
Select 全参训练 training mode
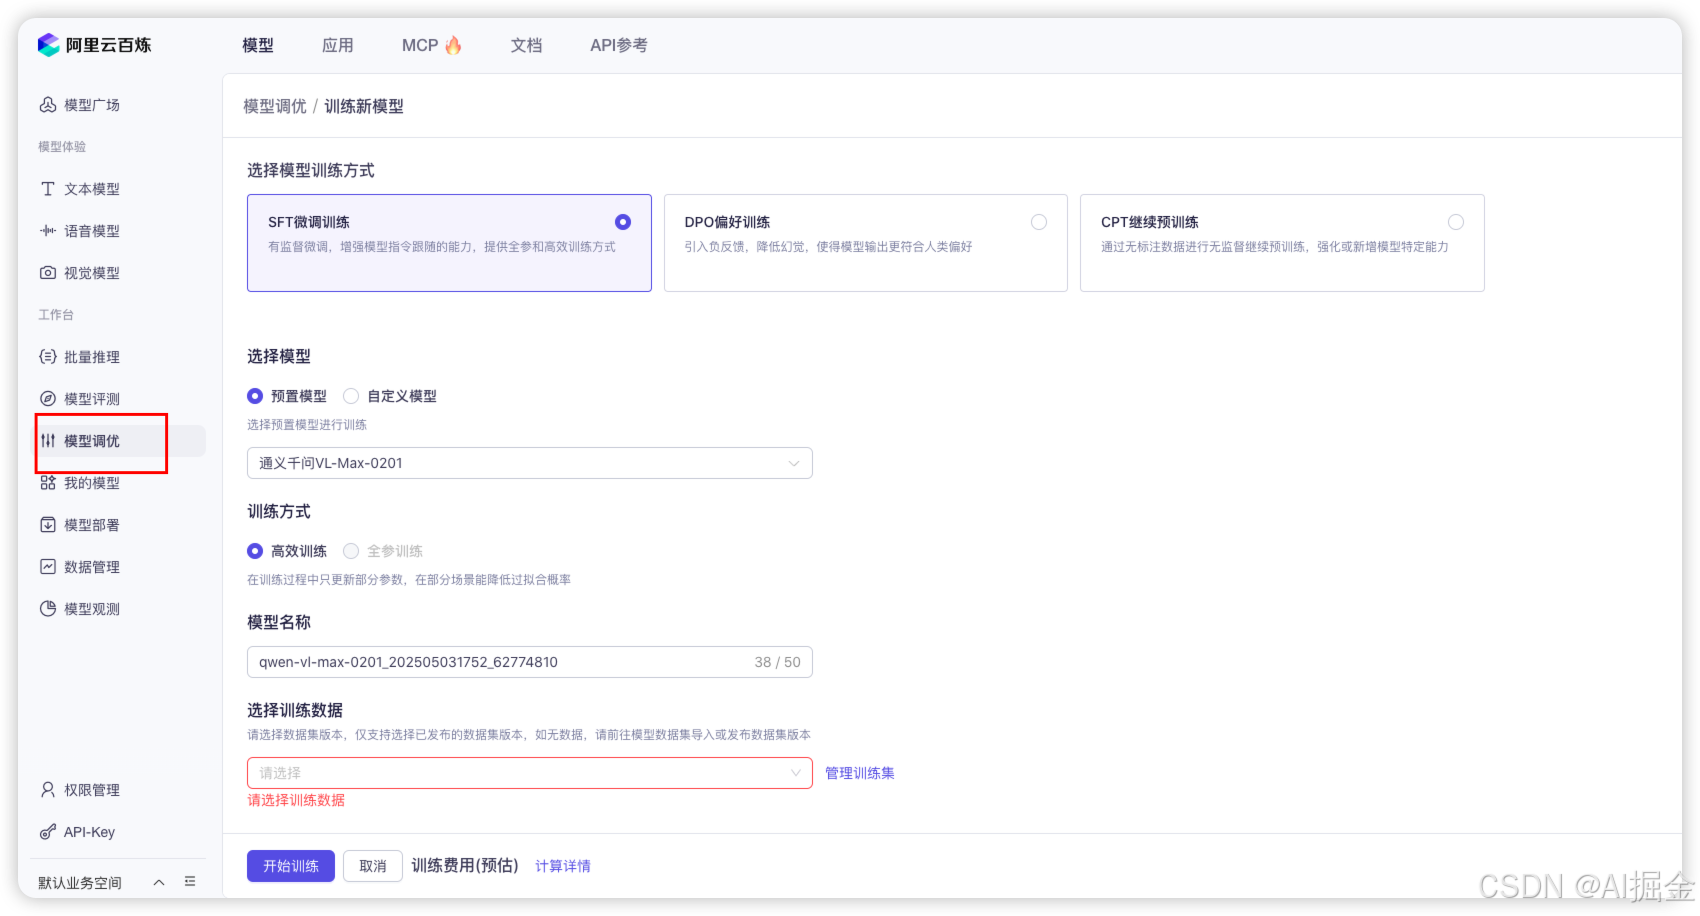point(351,551)
